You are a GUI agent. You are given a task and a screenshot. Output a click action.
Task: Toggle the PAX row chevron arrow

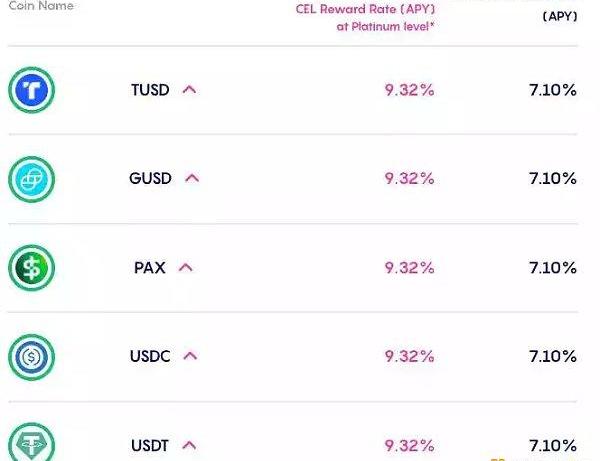tap(185, 268)
